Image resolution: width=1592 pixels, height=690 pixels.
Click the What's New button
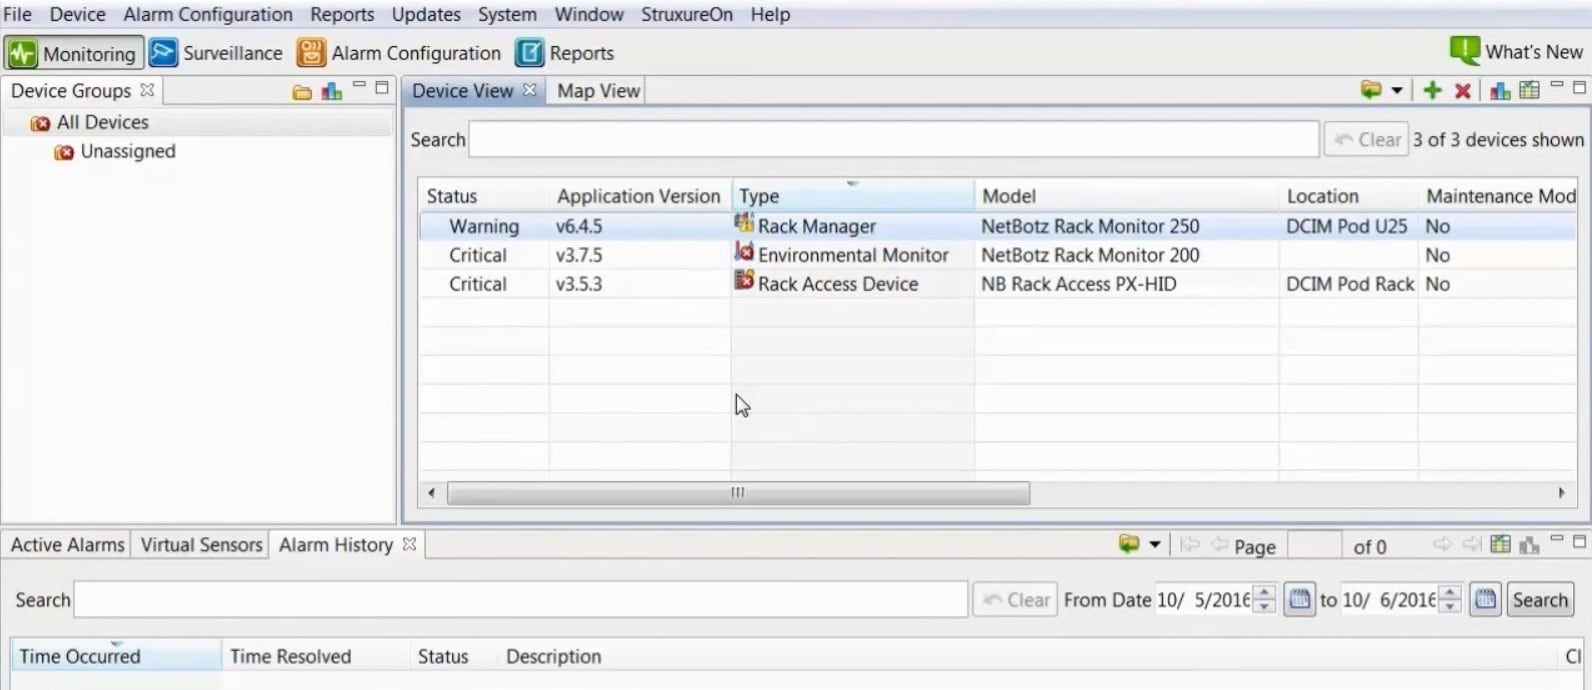(1516, 52)
